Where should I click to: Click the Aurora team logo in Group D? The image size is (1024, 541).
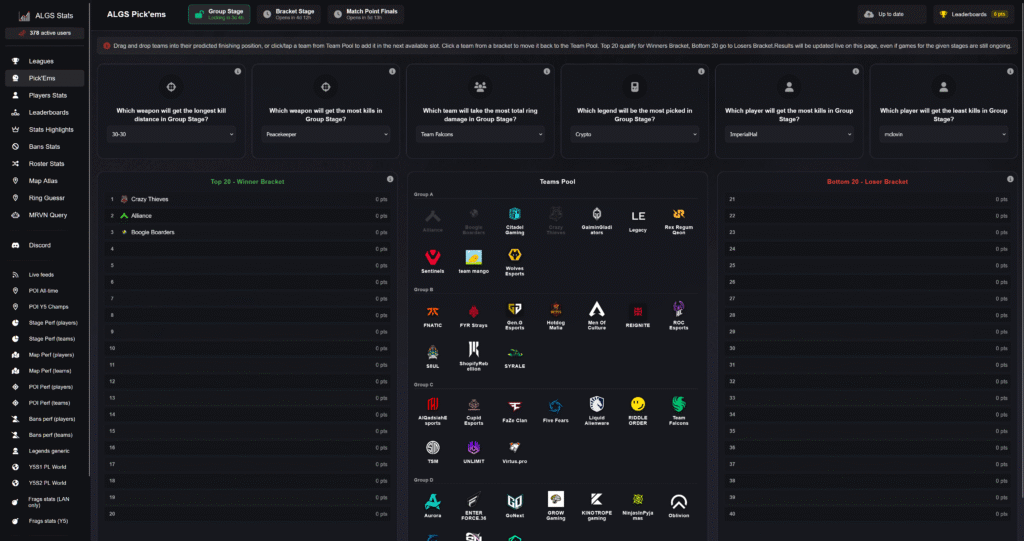pos(433,500)
